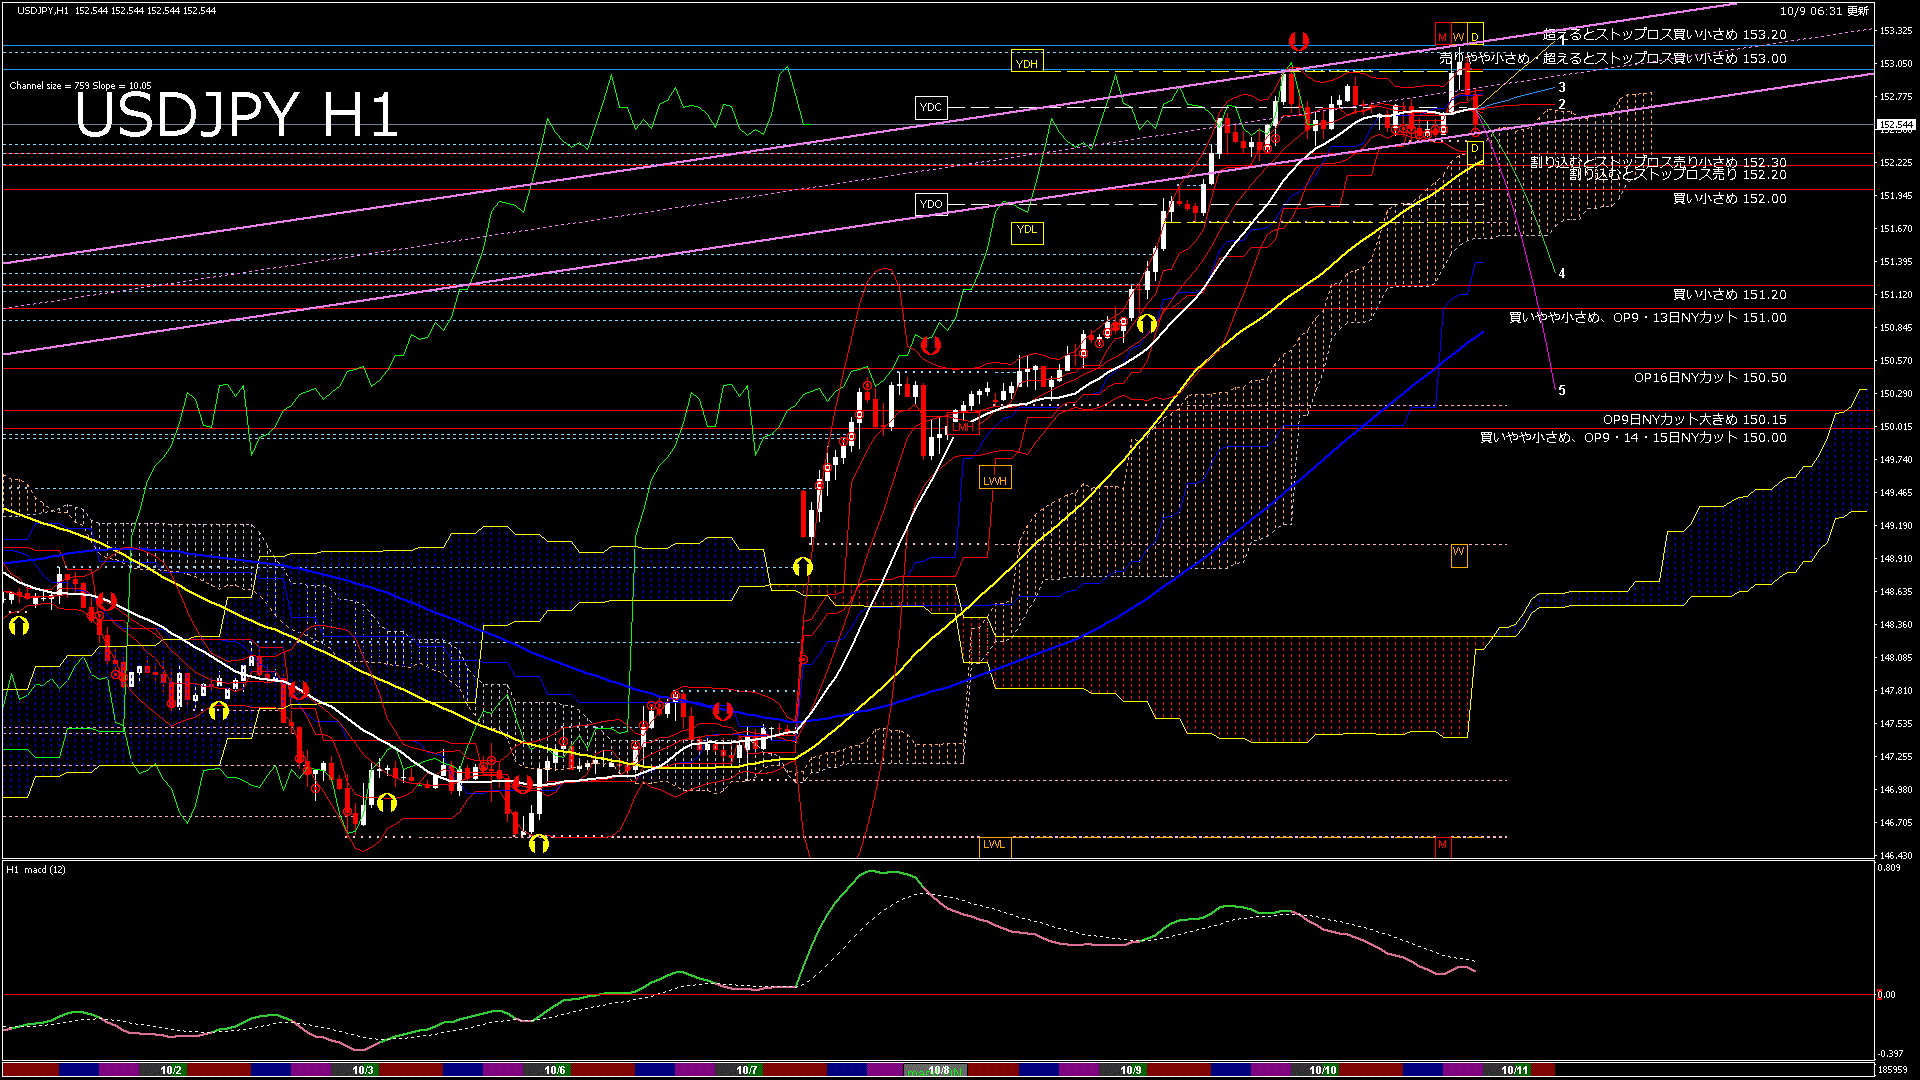Click the 10/8 date marker on time axis
1920x1080 pixels.
coord(938,1070)
